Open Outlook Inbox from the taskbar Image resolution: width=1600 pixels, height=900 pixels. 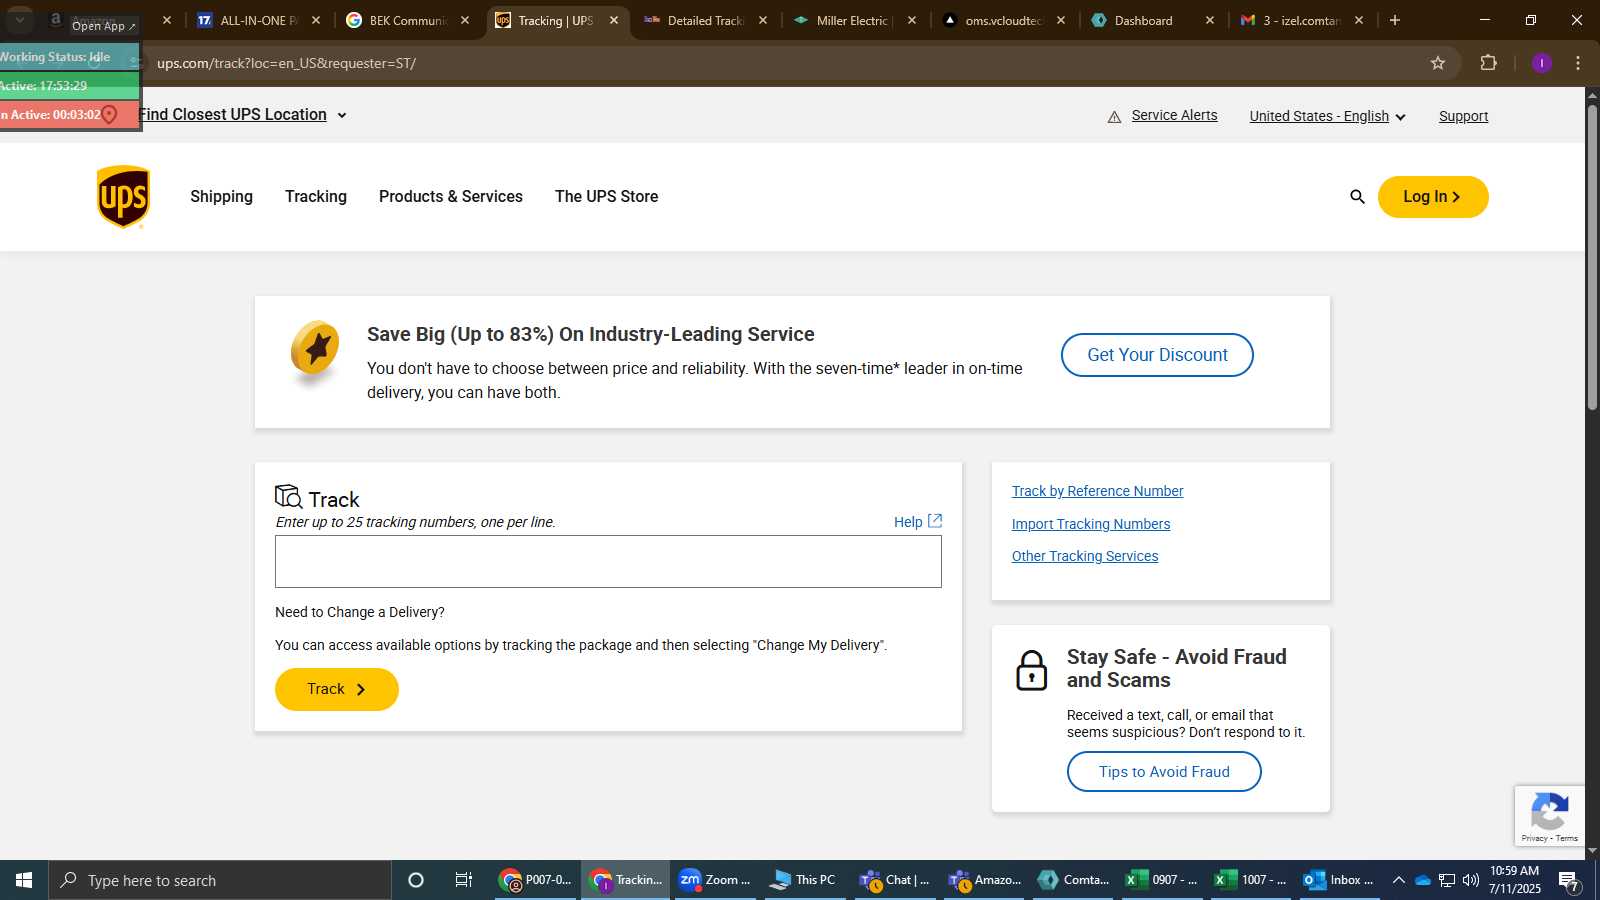[x=1339, y=880]
